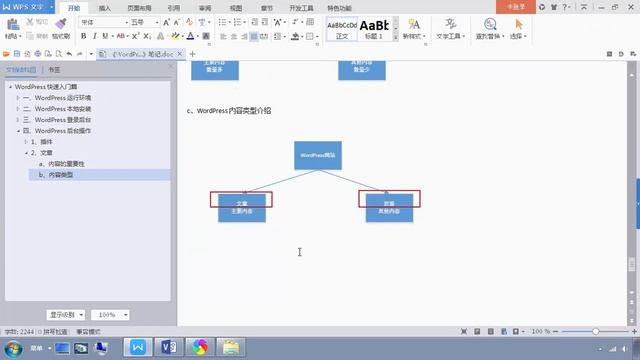
Task: Click the font color A icon
Action: [x=190, y=36]
